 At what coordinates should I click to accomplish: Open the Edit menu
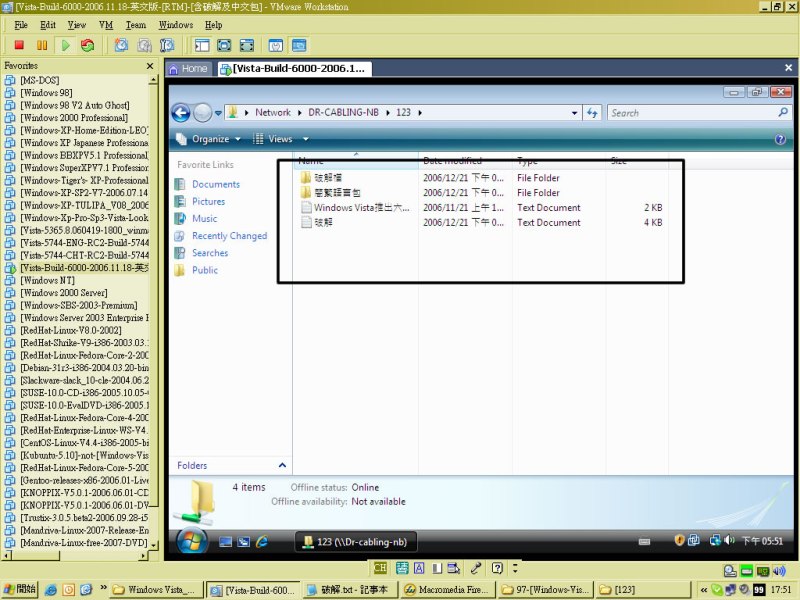click(x=48, y=25)
